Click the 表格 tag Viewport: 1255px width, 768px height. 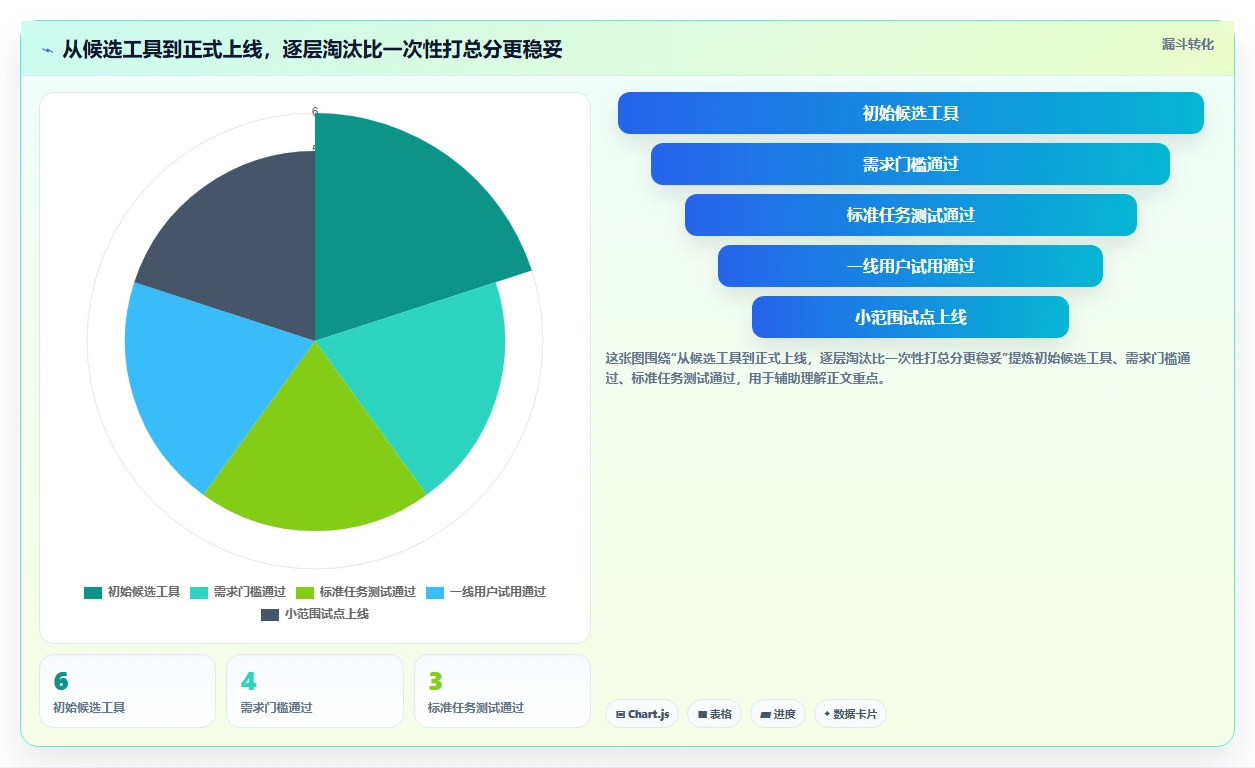point(714,714)
